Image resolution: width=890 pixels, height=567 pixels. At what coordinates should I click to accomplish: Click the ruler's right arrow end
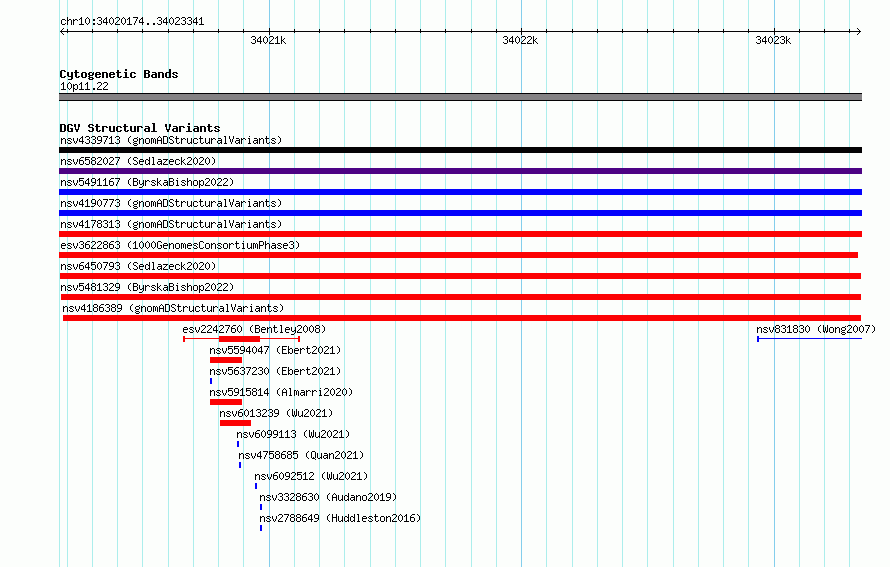858,31
